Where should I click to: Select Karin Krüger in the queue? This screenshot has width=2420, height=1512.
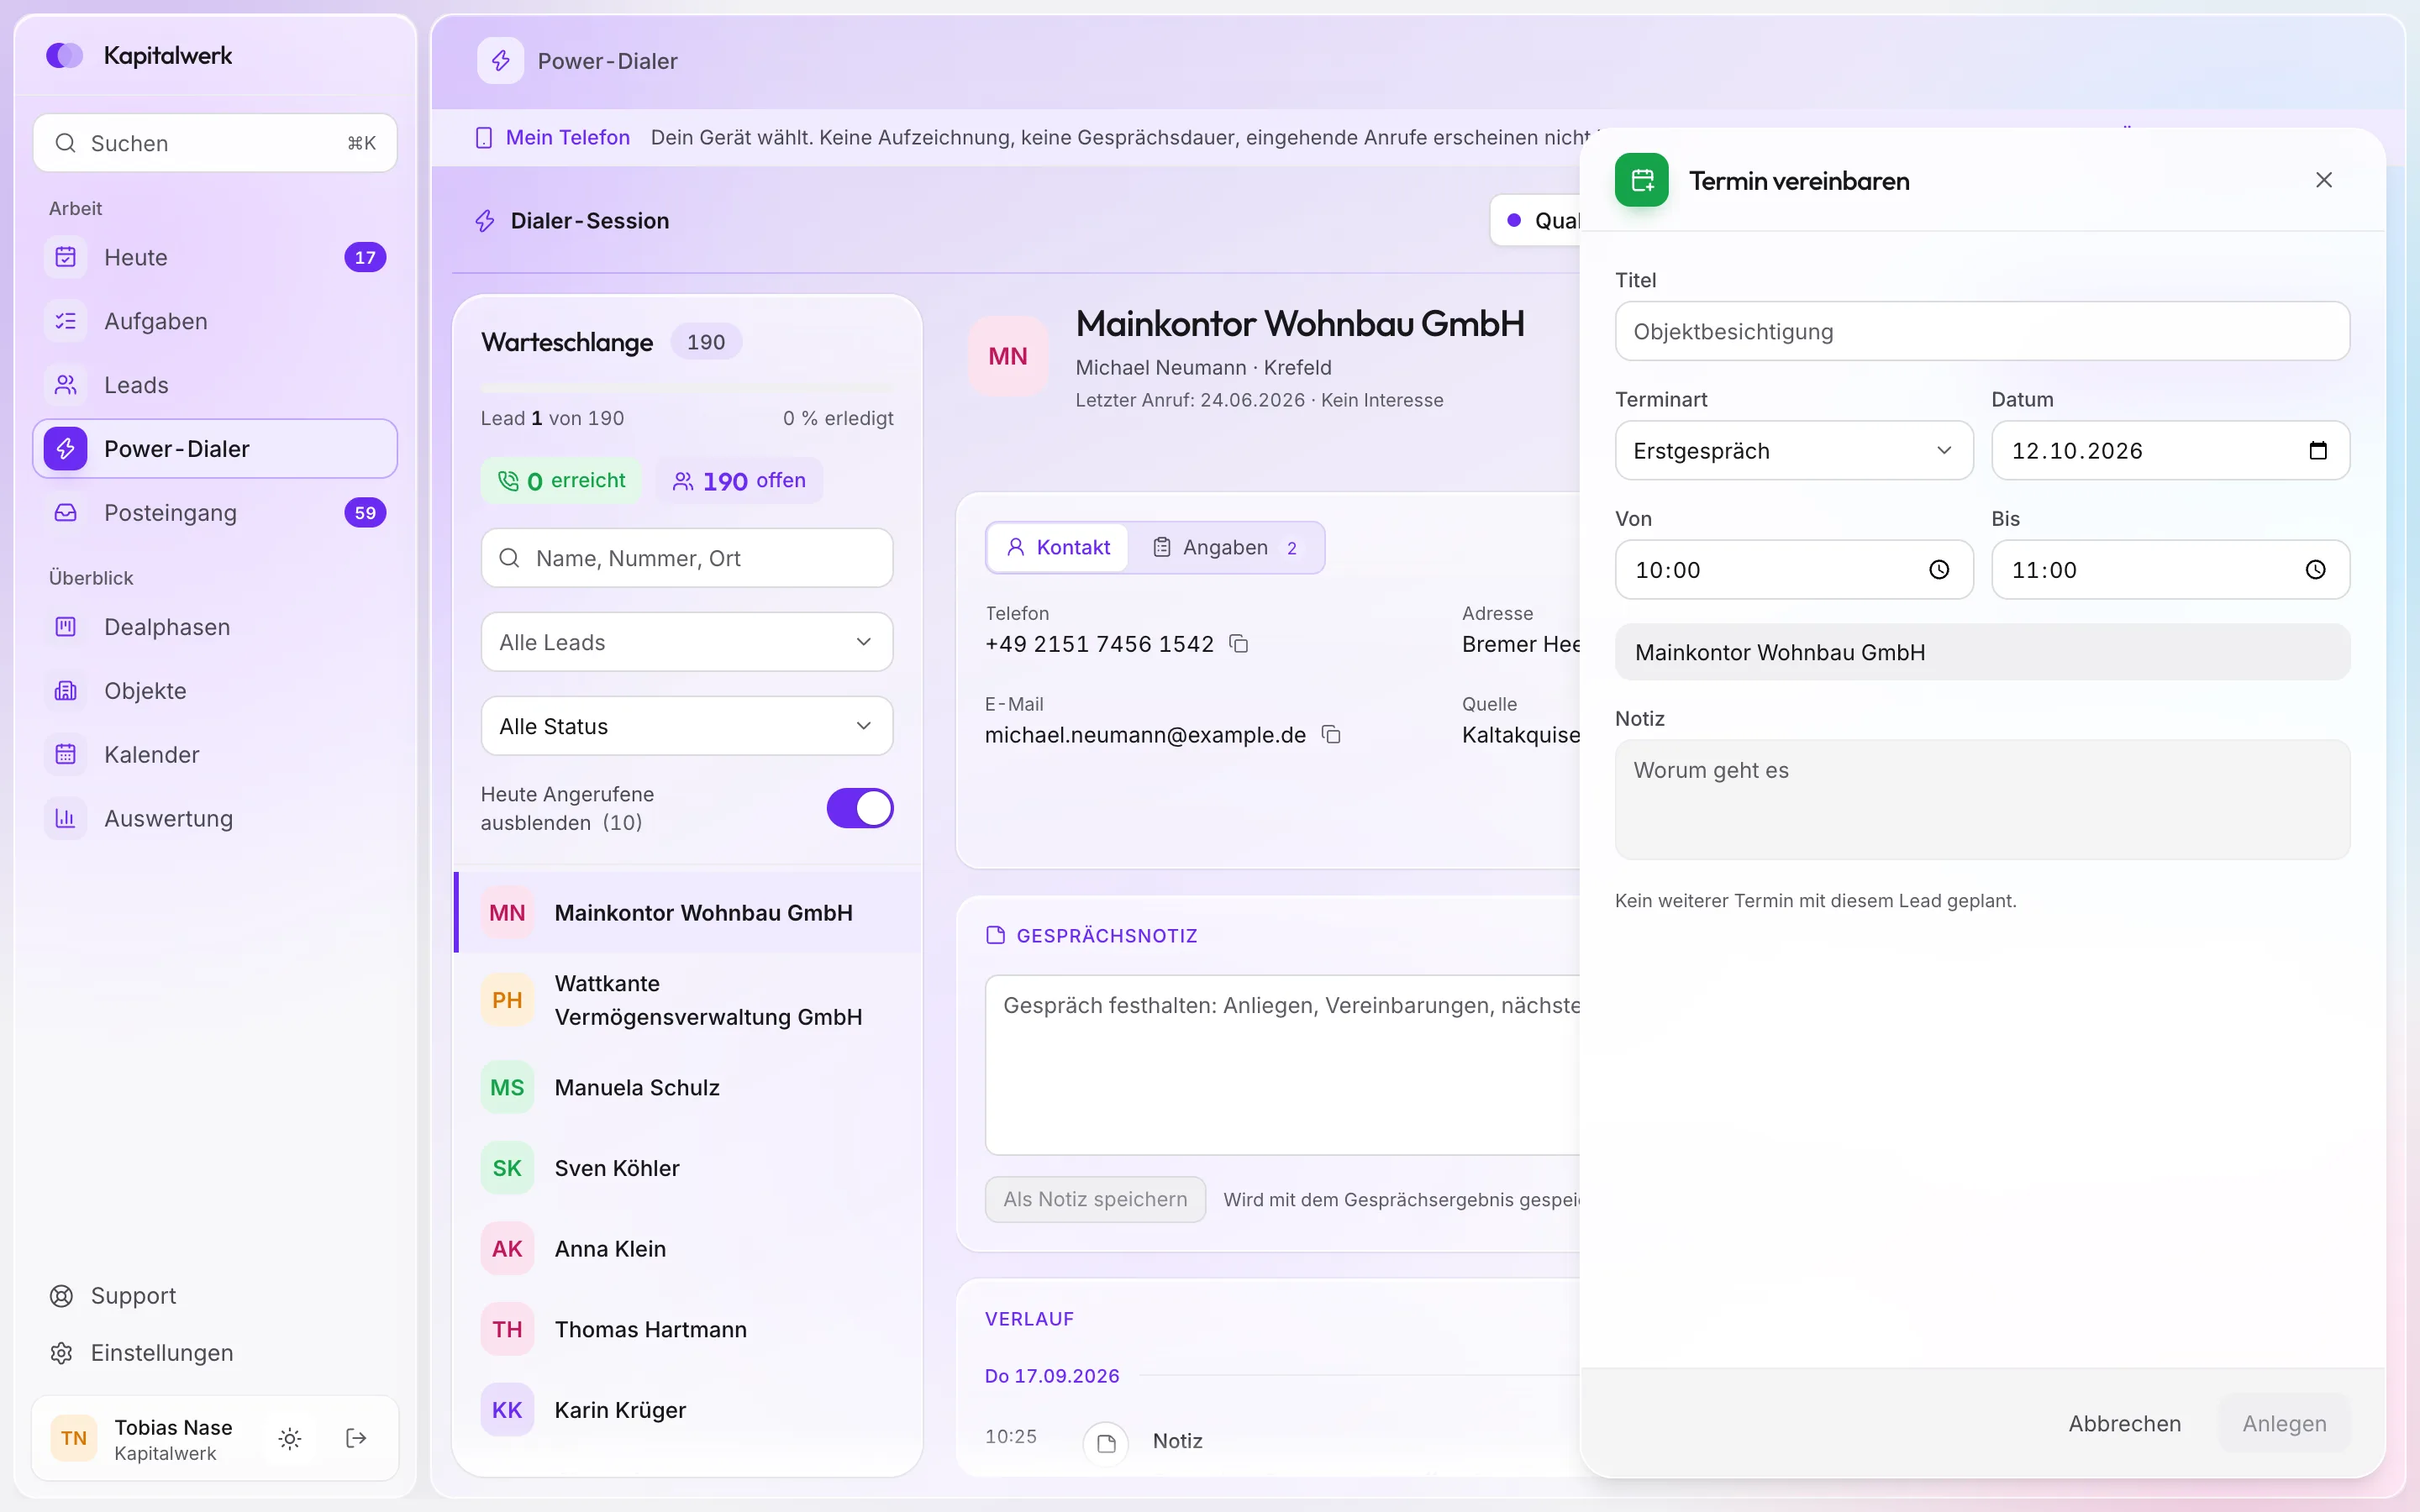point(687,1410)
